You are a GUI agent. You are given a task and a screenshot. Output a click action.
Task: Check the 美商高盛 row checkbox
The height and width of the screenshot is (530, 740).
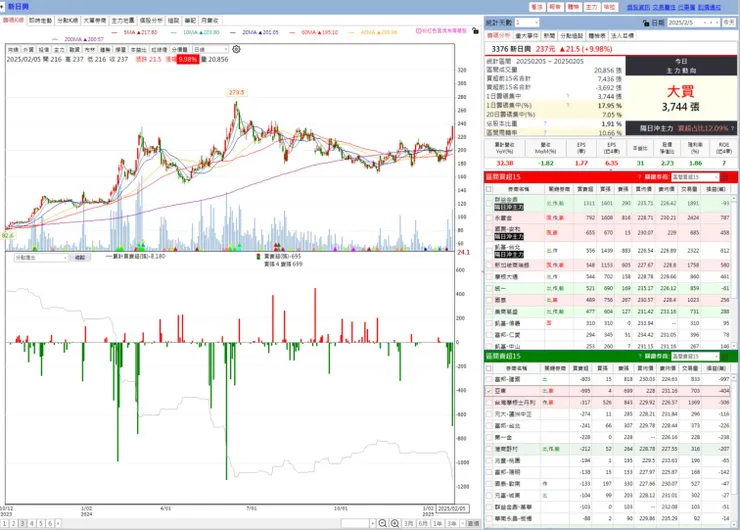coord(489,311)
